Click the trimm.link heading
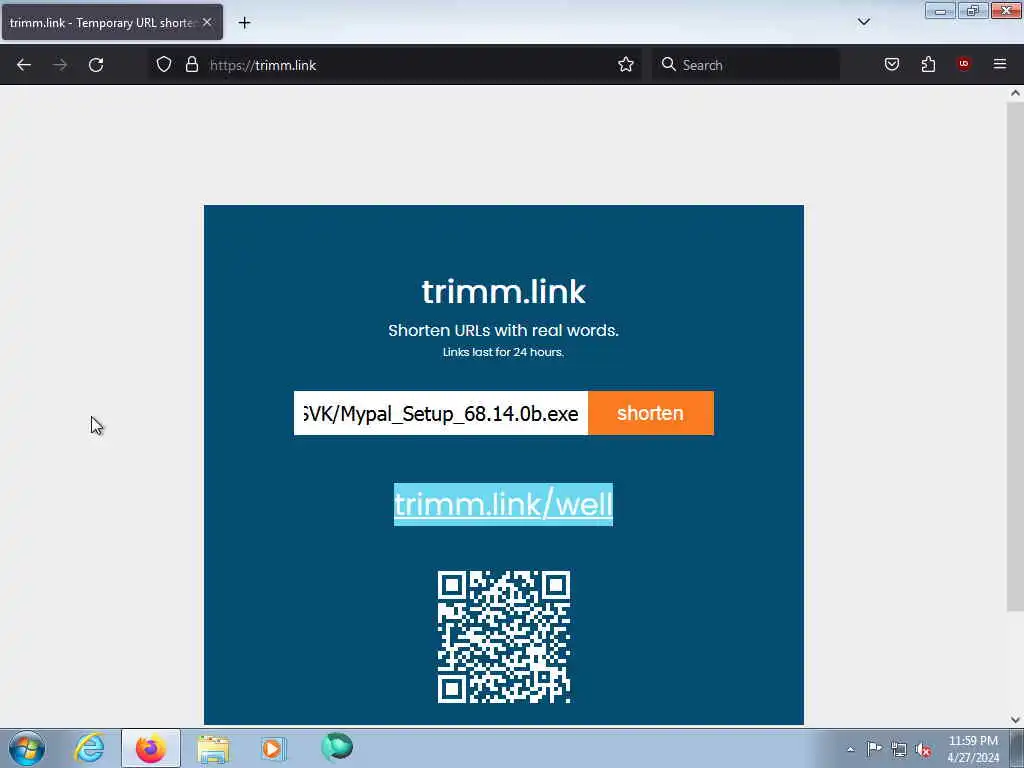Viewport: 1024px width, 768px height. click(x=504, y=291)
